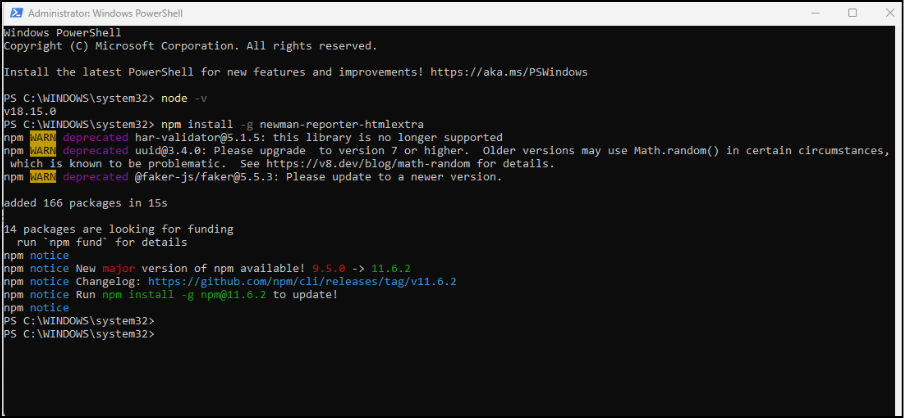Click the v18.15.0 version output
Screen dimensions: 906x418
30,111
